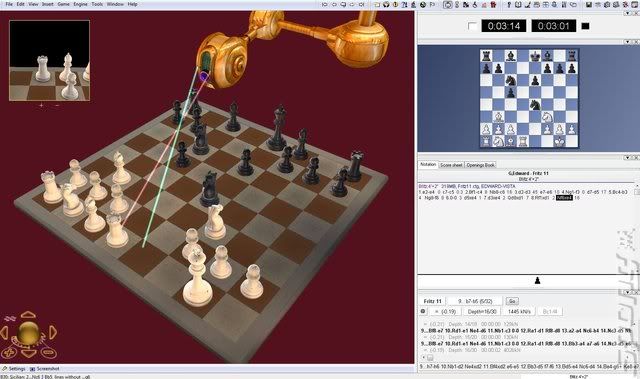The height and width of the screenshot is (379, 640).
Task: Click the white side indicator box by clocks
Action: click(472, 26)
